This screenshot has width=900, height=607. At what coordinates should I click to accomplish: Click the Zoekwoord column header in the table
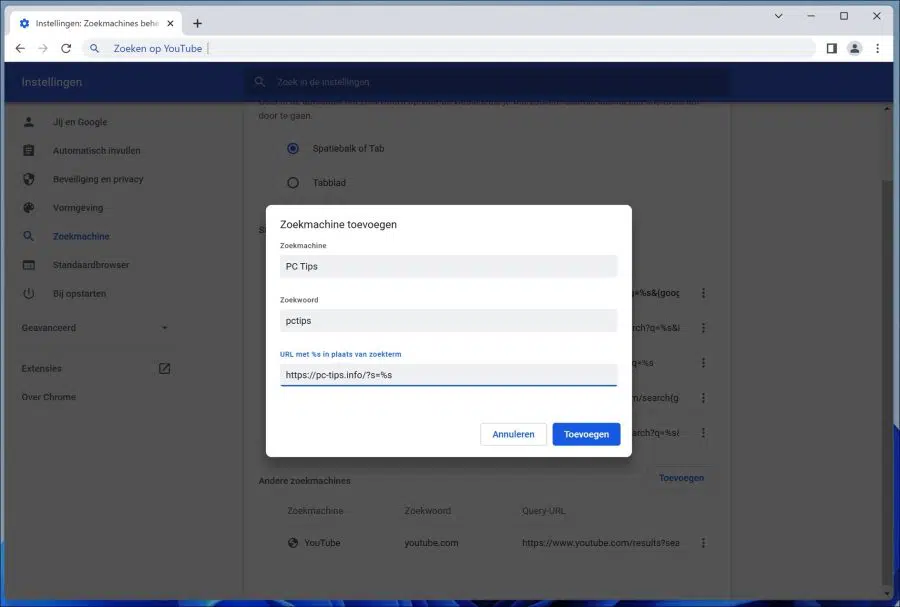tap(428, 511)
